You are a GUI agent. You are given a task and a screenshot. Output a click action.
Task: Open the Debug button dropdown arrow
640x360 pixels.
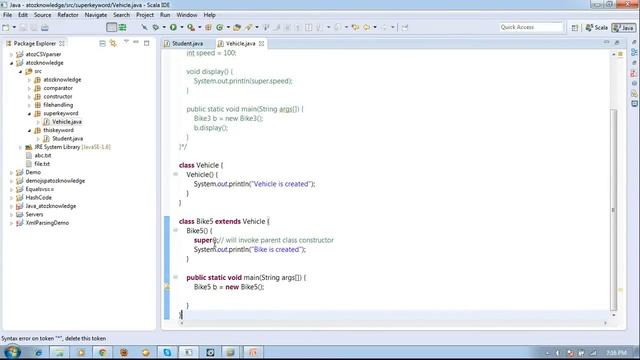click(x=164, y=27)
